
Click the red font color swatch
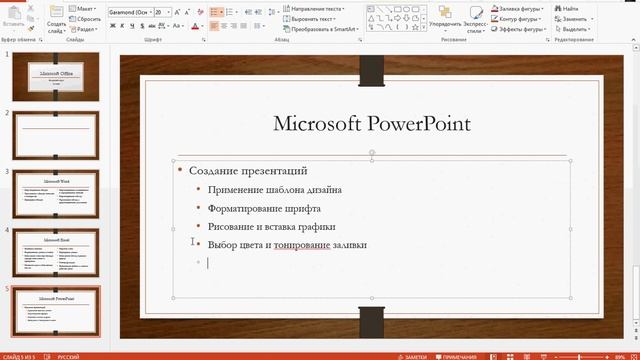(195, 26)
